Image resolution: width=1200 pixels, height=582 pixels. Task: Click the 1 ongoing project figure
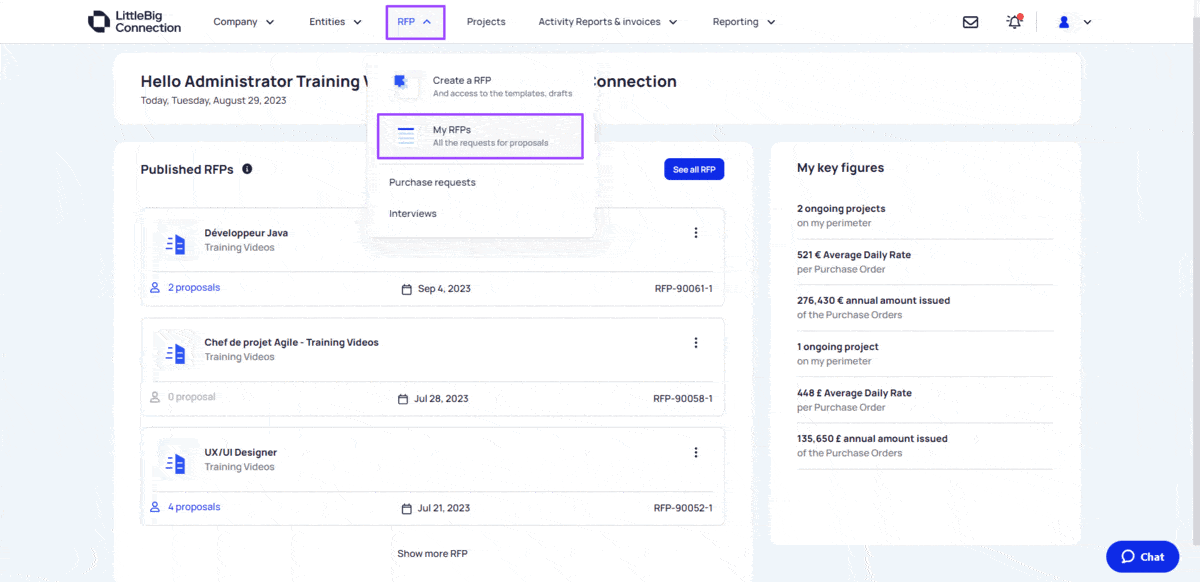coord(838,347)
